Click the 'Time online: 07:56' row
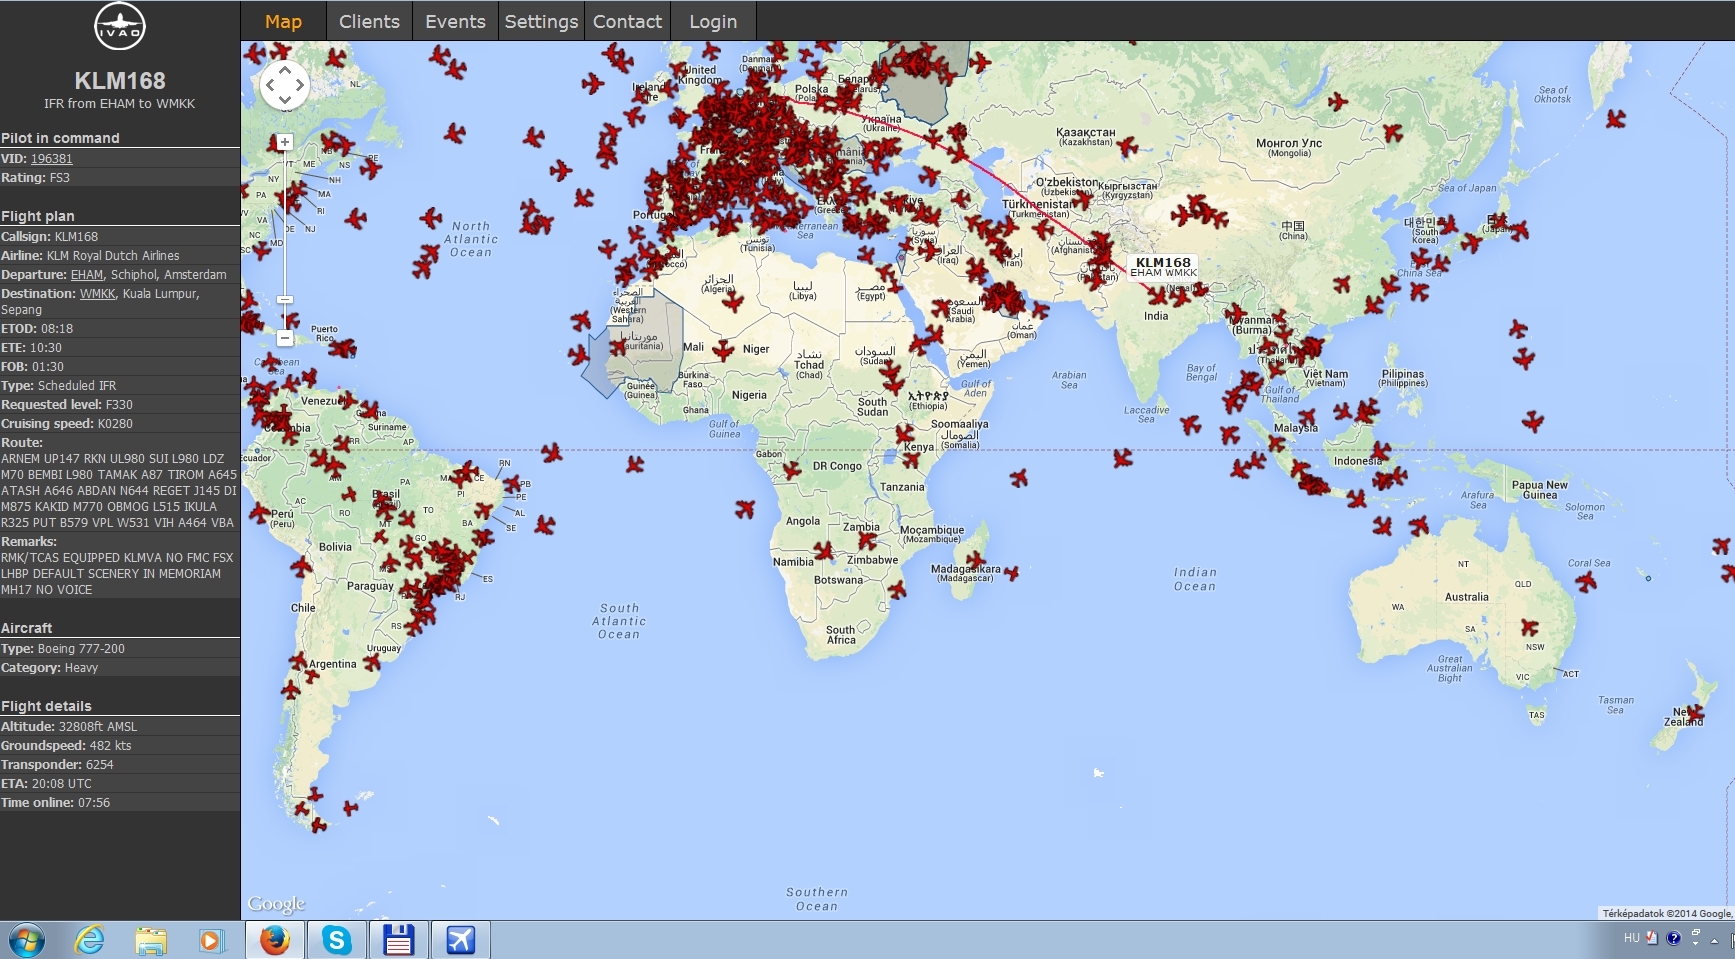The image size is (1735, 959). click(x=120, y=802)
